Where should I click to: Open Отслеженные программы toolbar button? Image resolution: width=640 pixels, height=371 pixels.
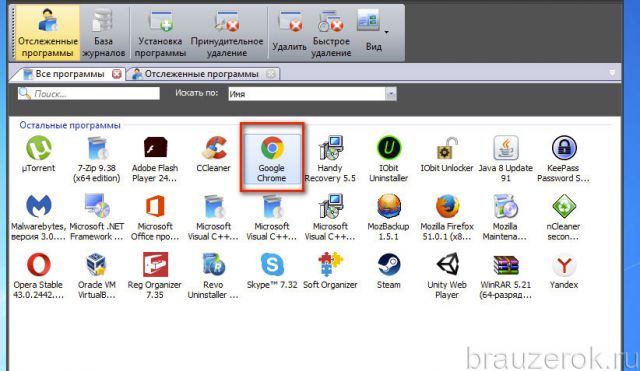[x=48, y=33]
